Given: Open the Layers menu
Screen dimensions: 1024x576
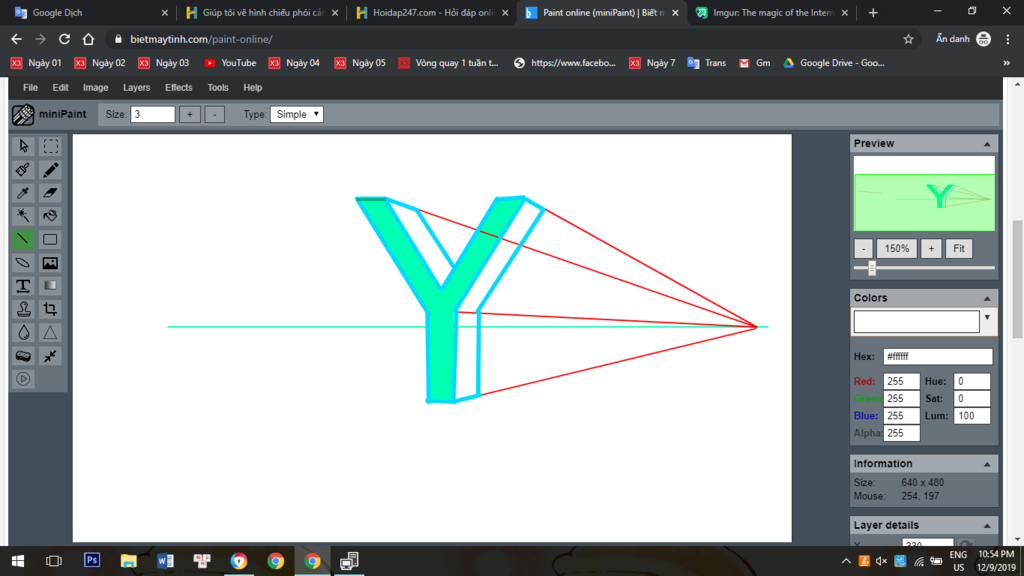Looking at the screenshot, I should click(136, 88).
